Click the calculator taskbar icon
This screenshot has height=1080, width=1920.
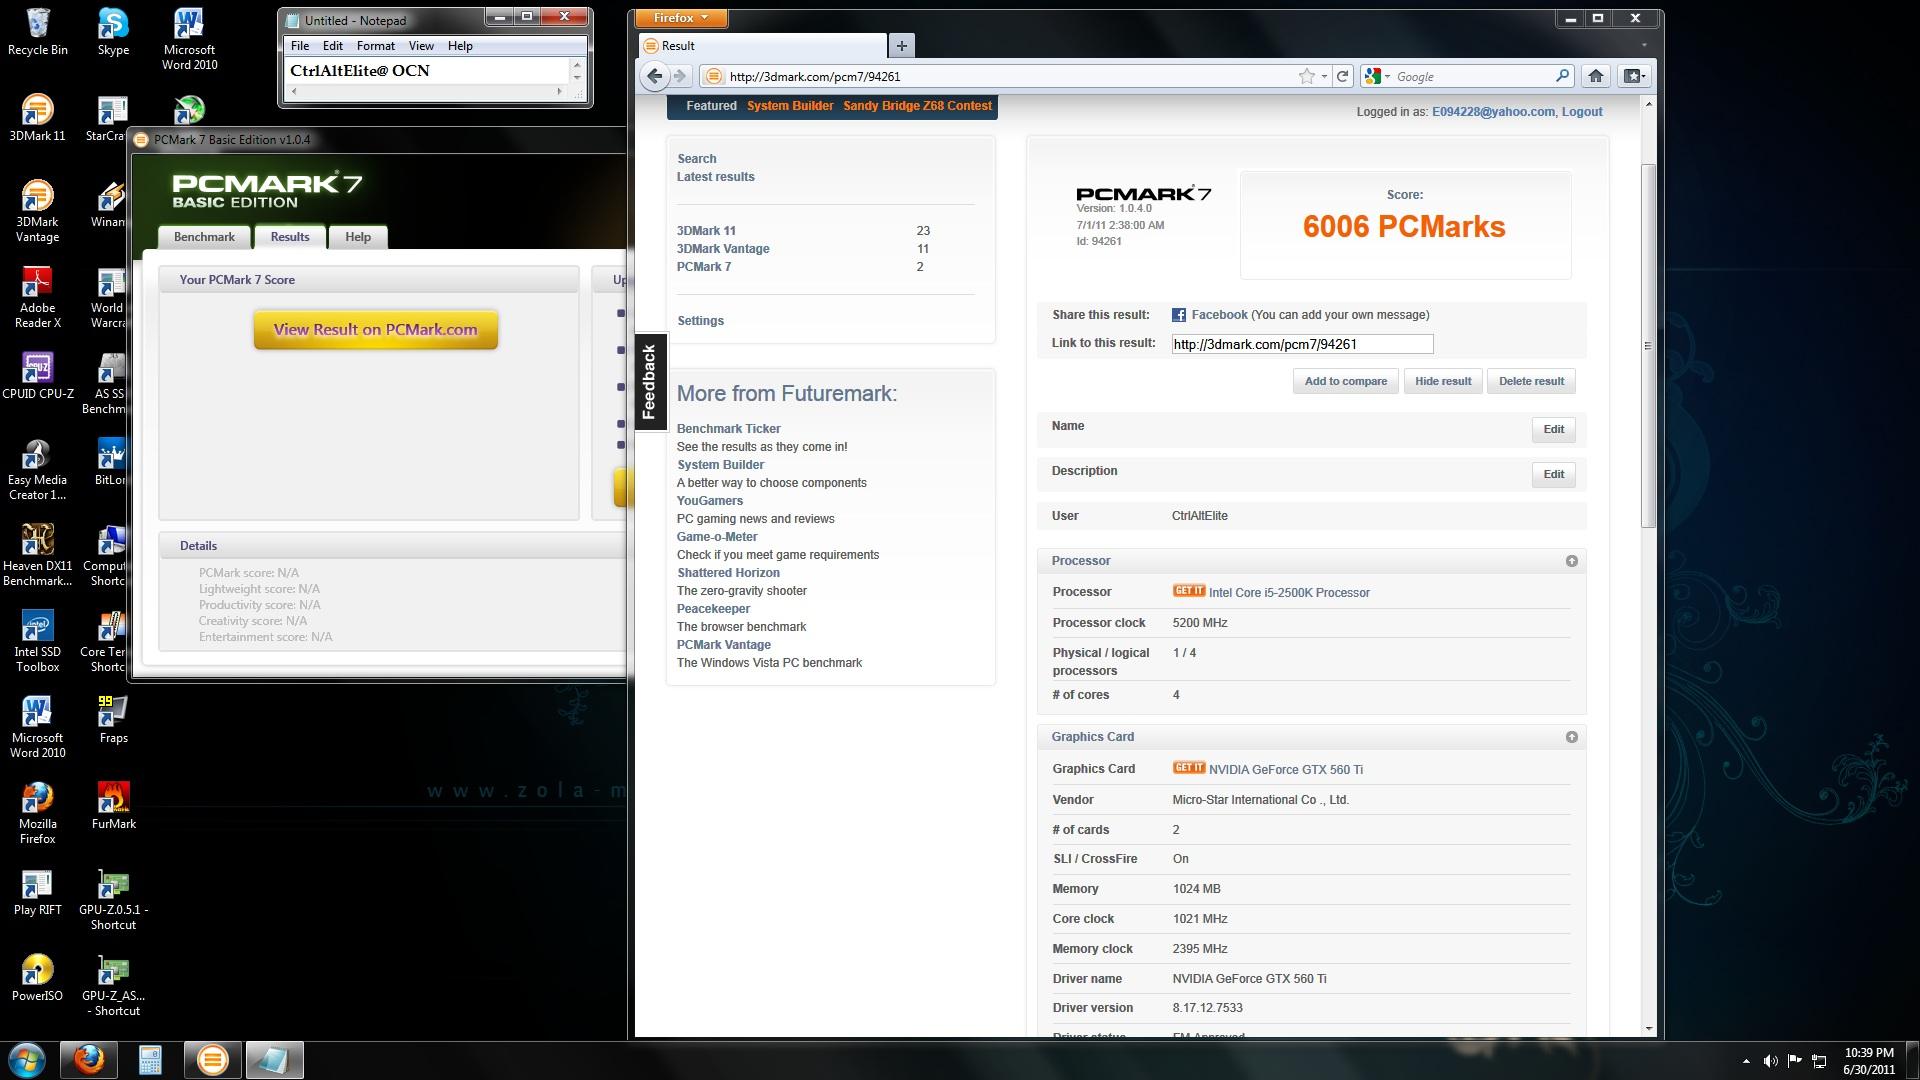tap(150, 1060)
